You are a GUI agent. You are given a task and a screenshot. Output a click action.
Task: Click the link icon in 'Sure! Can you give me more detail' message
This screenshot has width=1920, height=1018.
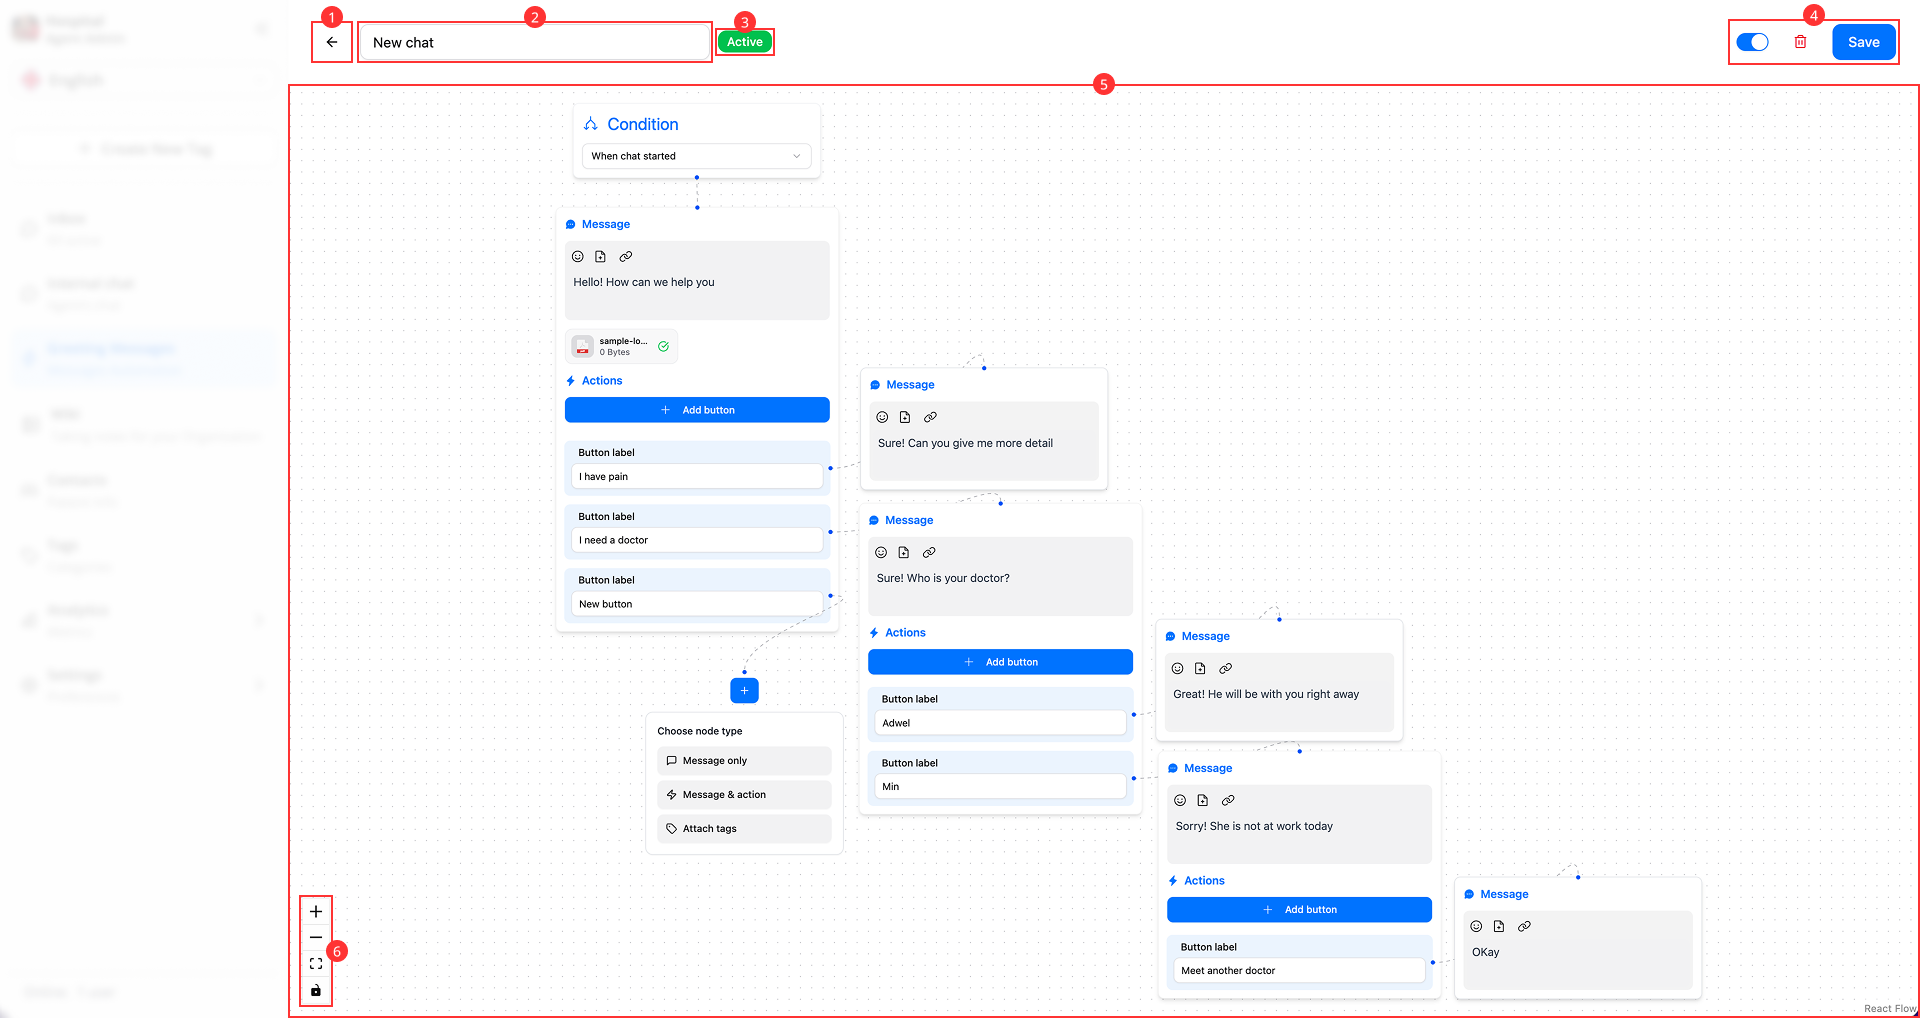pos(930,417)
